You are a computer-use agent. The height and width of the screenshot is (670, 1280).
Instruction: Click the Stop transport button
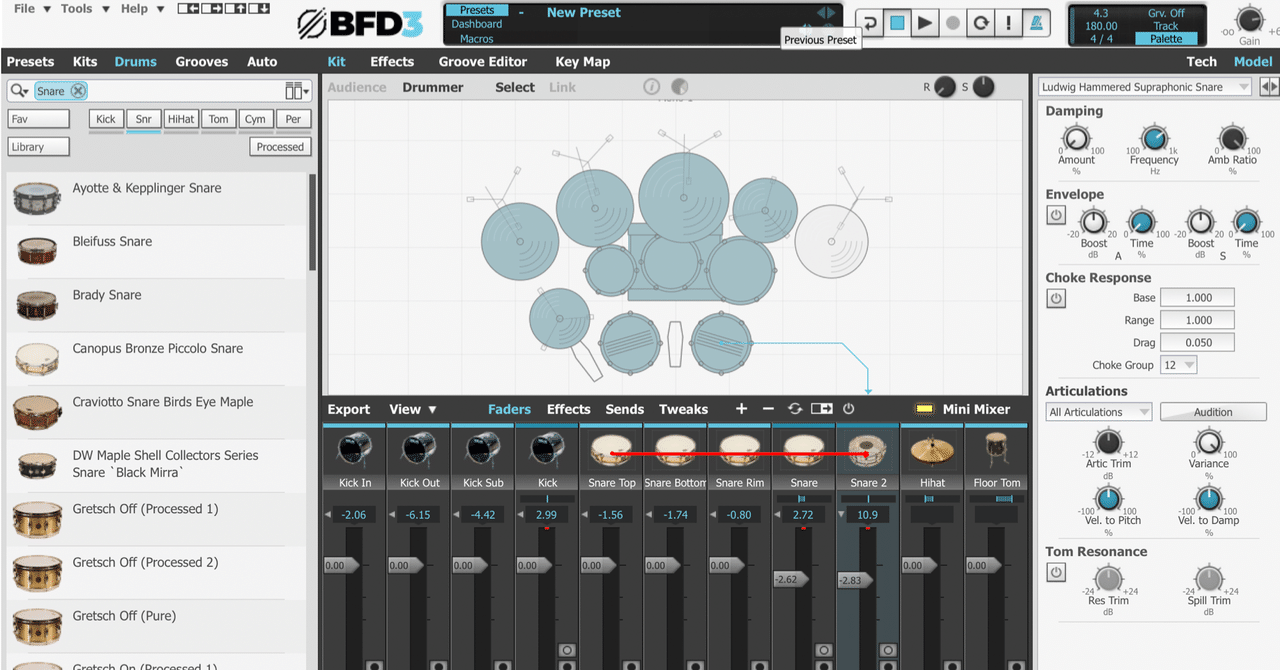898,23
